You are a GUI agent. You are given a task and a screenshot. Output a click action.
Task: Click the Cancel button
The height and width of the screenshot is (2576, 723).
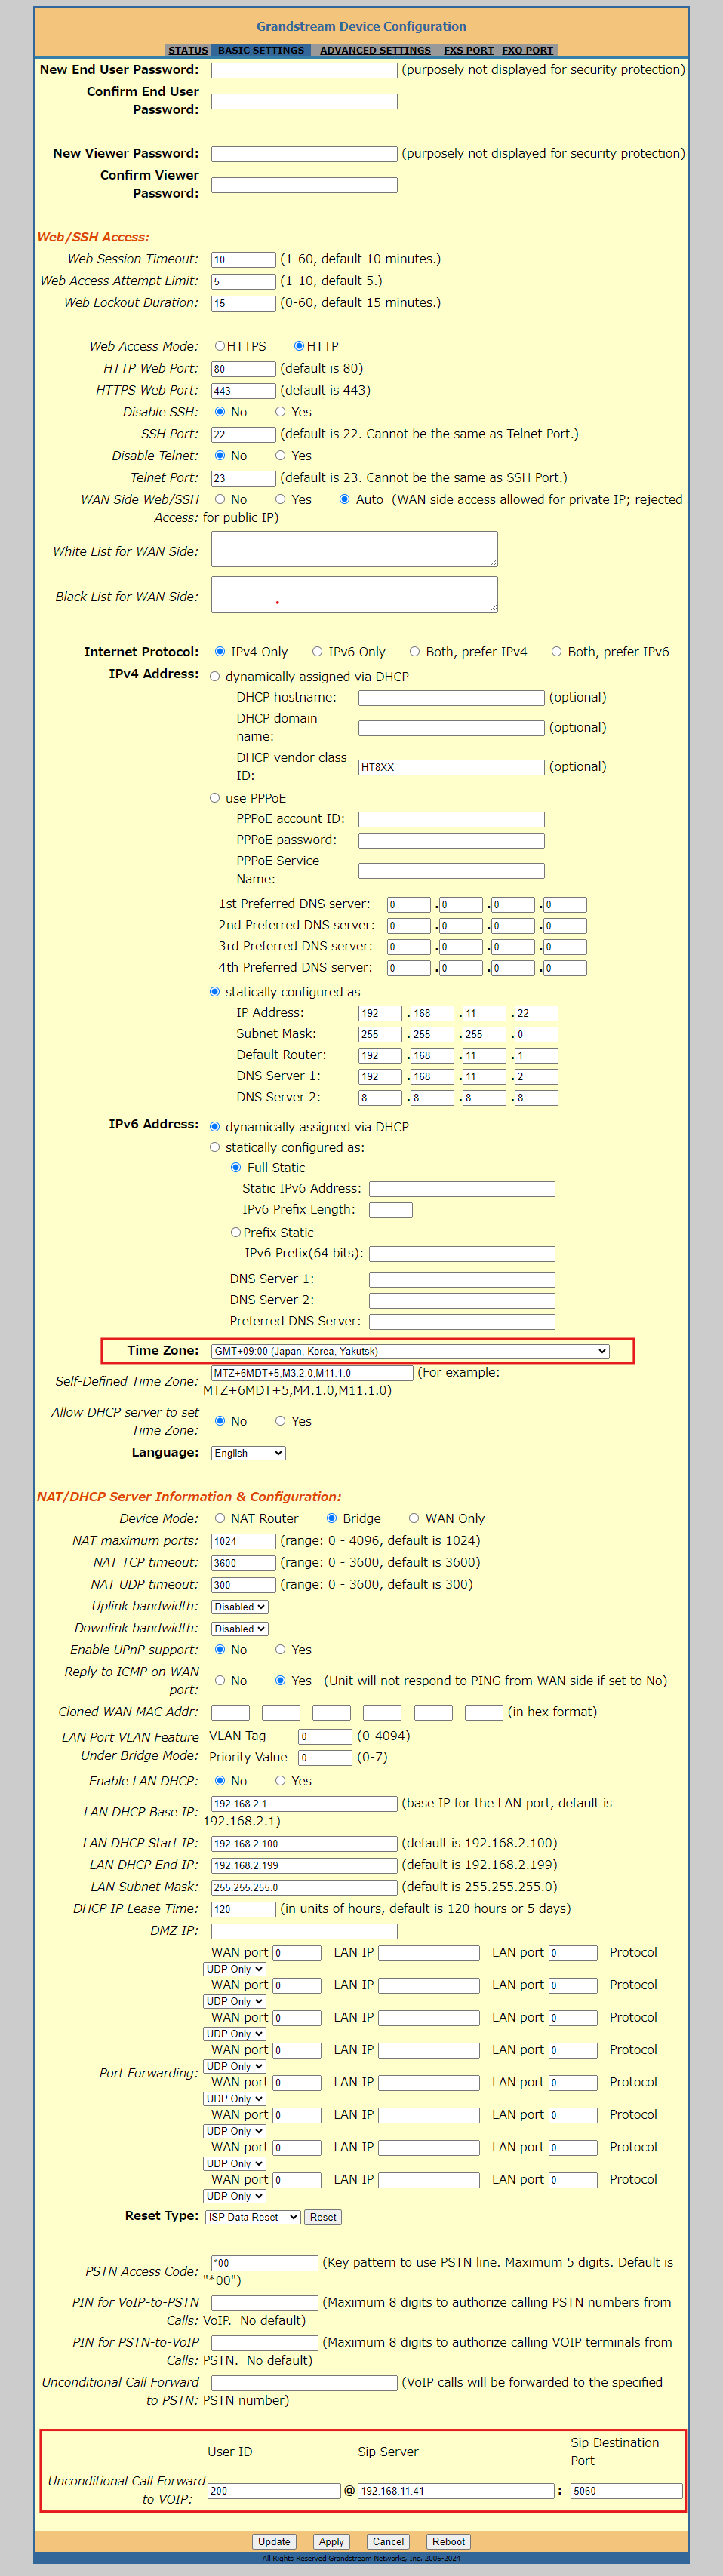click(x=388, y=2541)
